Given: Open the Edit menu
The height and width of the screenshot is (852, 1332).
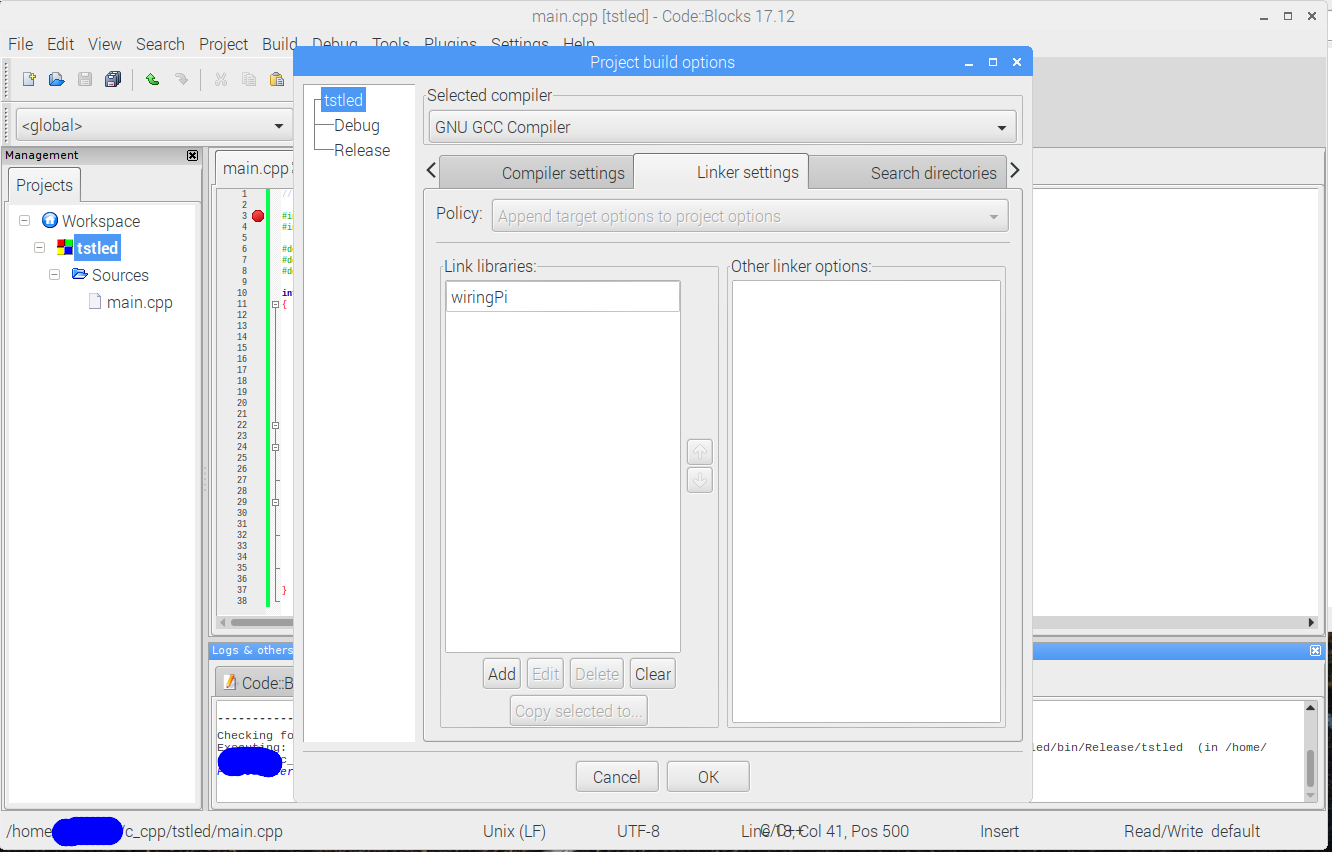Looking at the screenshot, I should click(x=60, y=44).
